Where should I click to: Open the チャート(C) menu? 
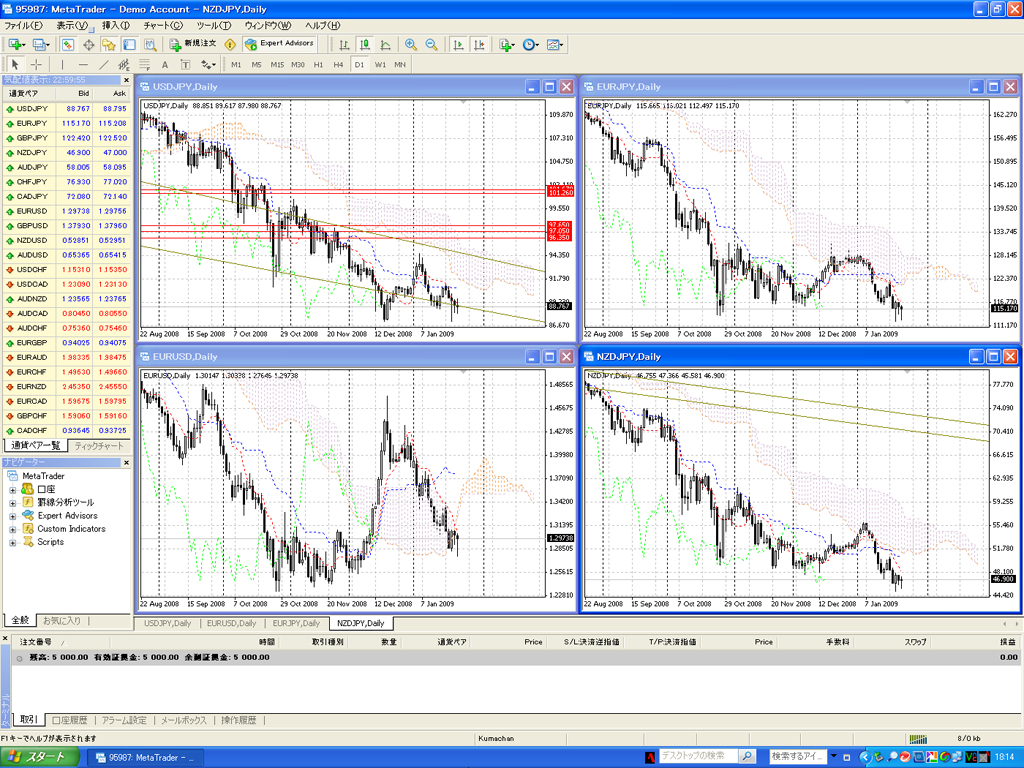(163, 25)
